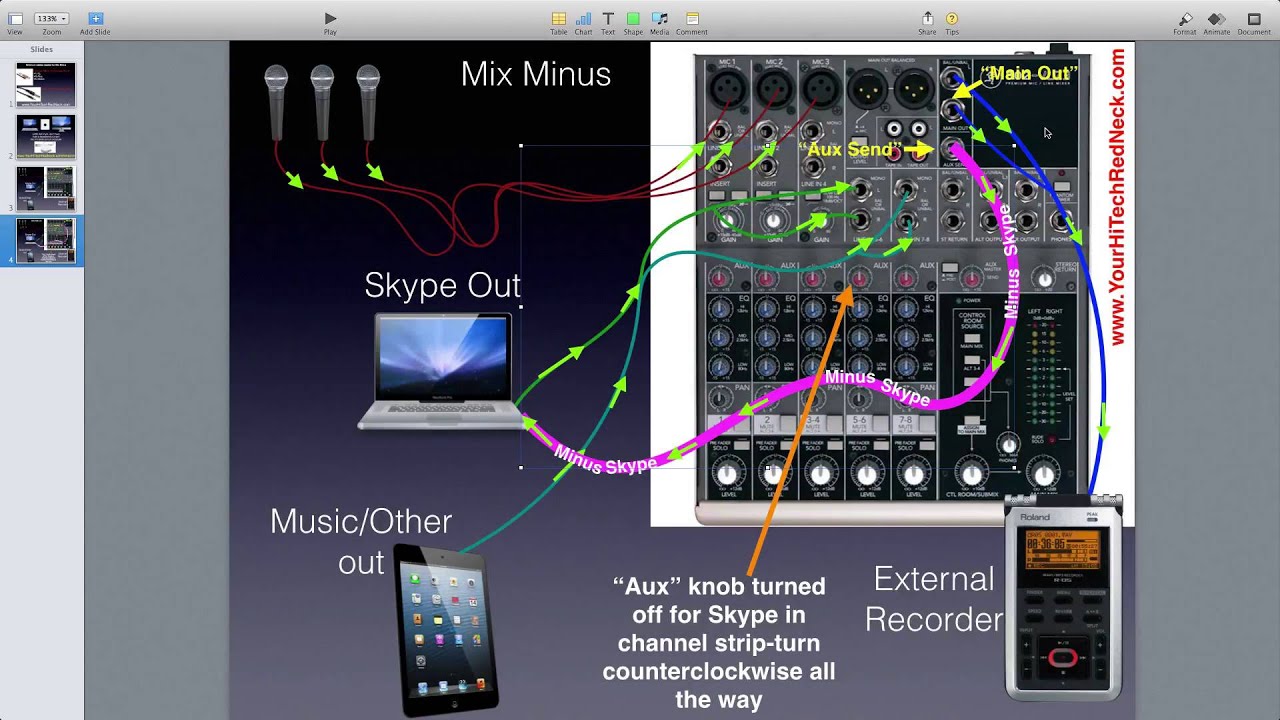Viewport: 1280px width, 720px height.
Task: Select the "Skype Out" text box
Action: coord(442,285)
